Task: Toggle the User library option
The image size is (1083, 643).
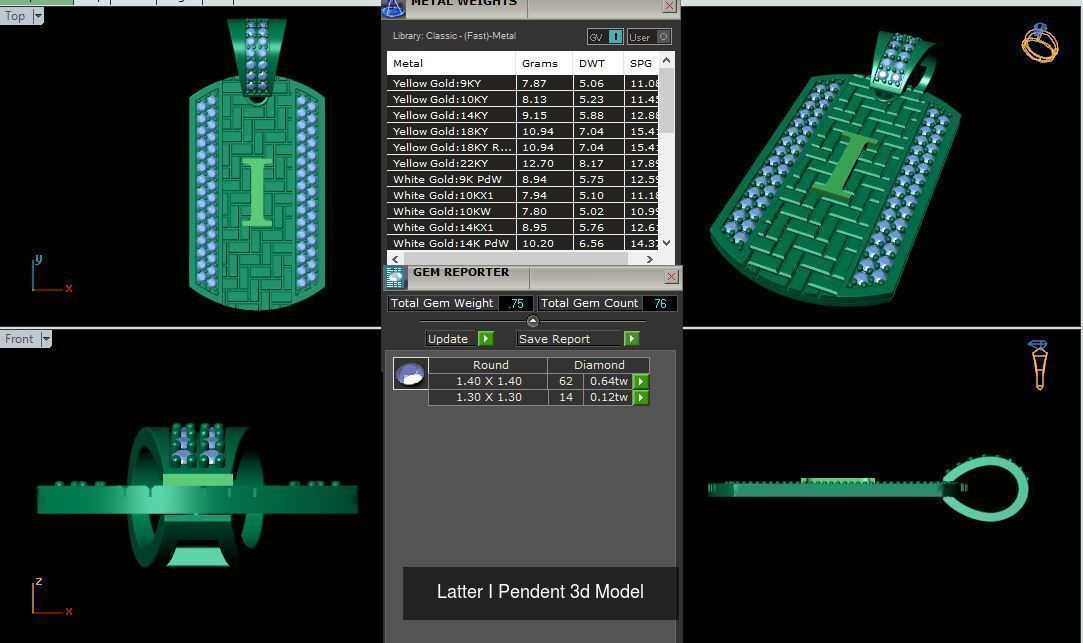Action: coord(649,37)
